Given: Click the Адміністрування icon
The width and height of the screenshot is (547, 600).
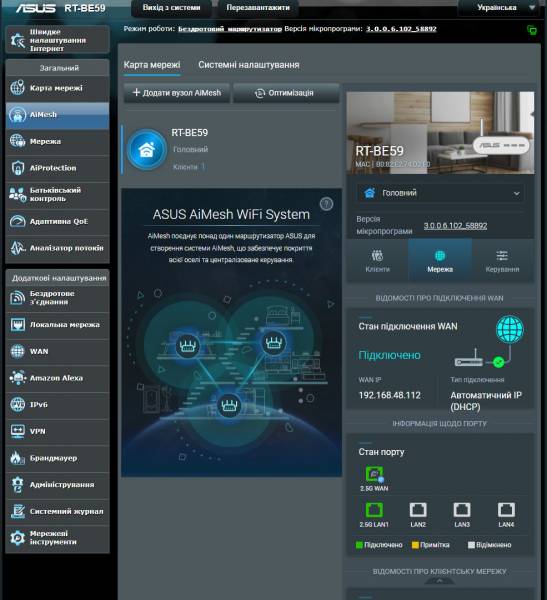Looking at the screenshot, I should pyautogui.click(x=17, y=484).
